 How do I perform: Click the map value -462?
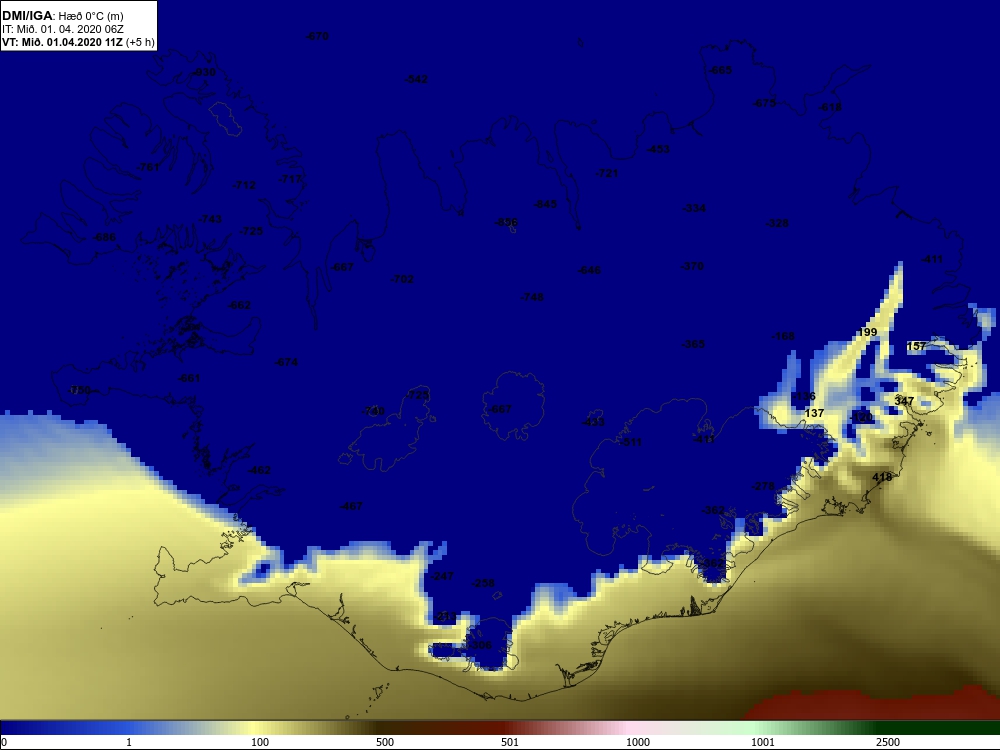259,471
